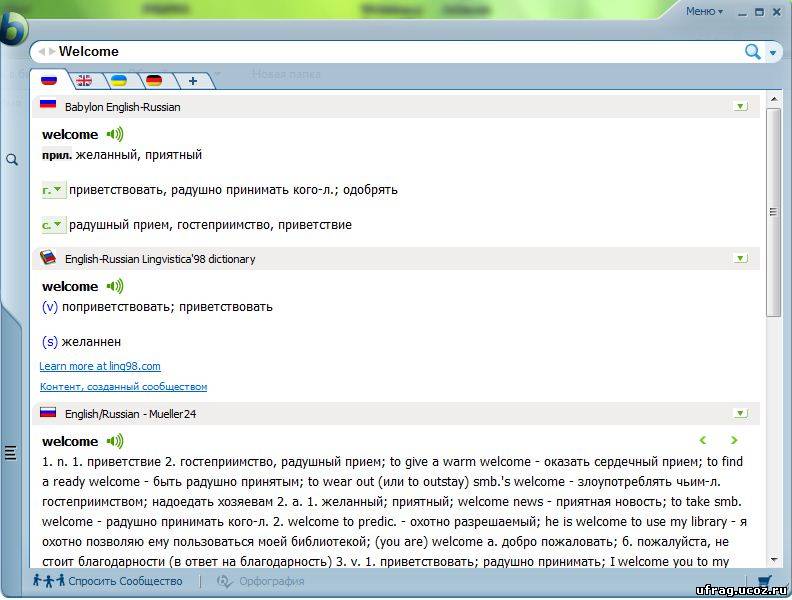This screenshot has width=792, height=600.
Task: Switch to the German flag tab
Action: tap(154, 80)
